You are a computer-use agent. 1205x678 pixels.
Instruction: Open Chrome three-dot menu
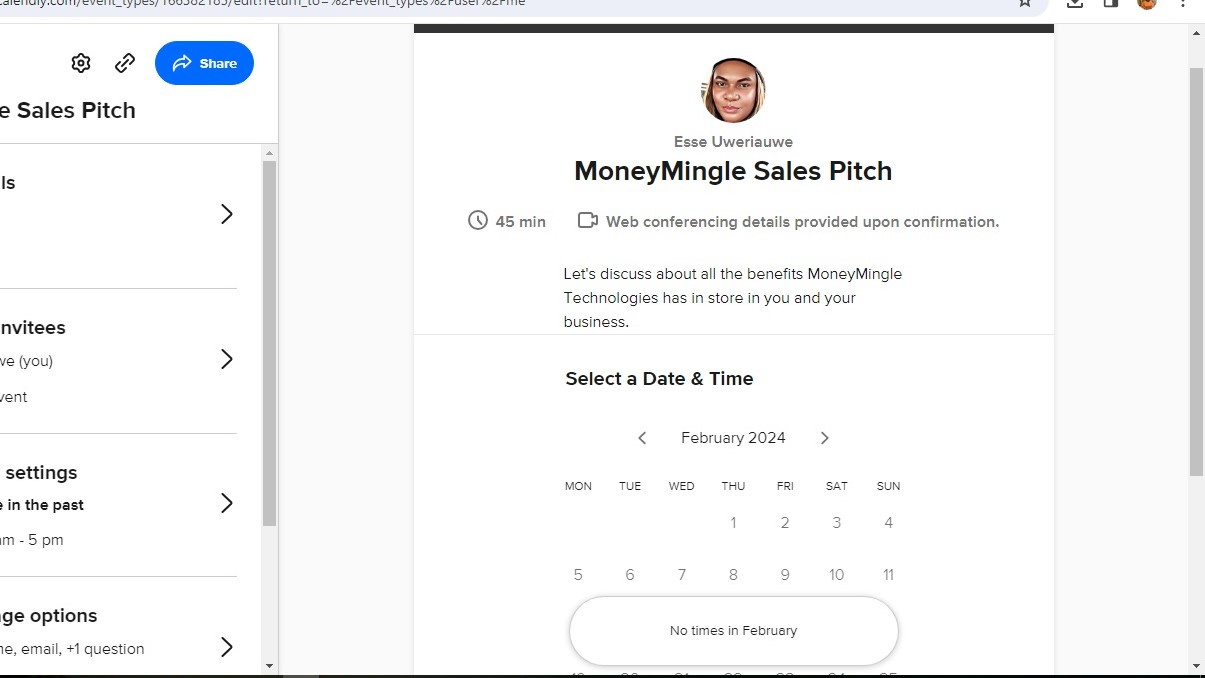point(1183,4)
